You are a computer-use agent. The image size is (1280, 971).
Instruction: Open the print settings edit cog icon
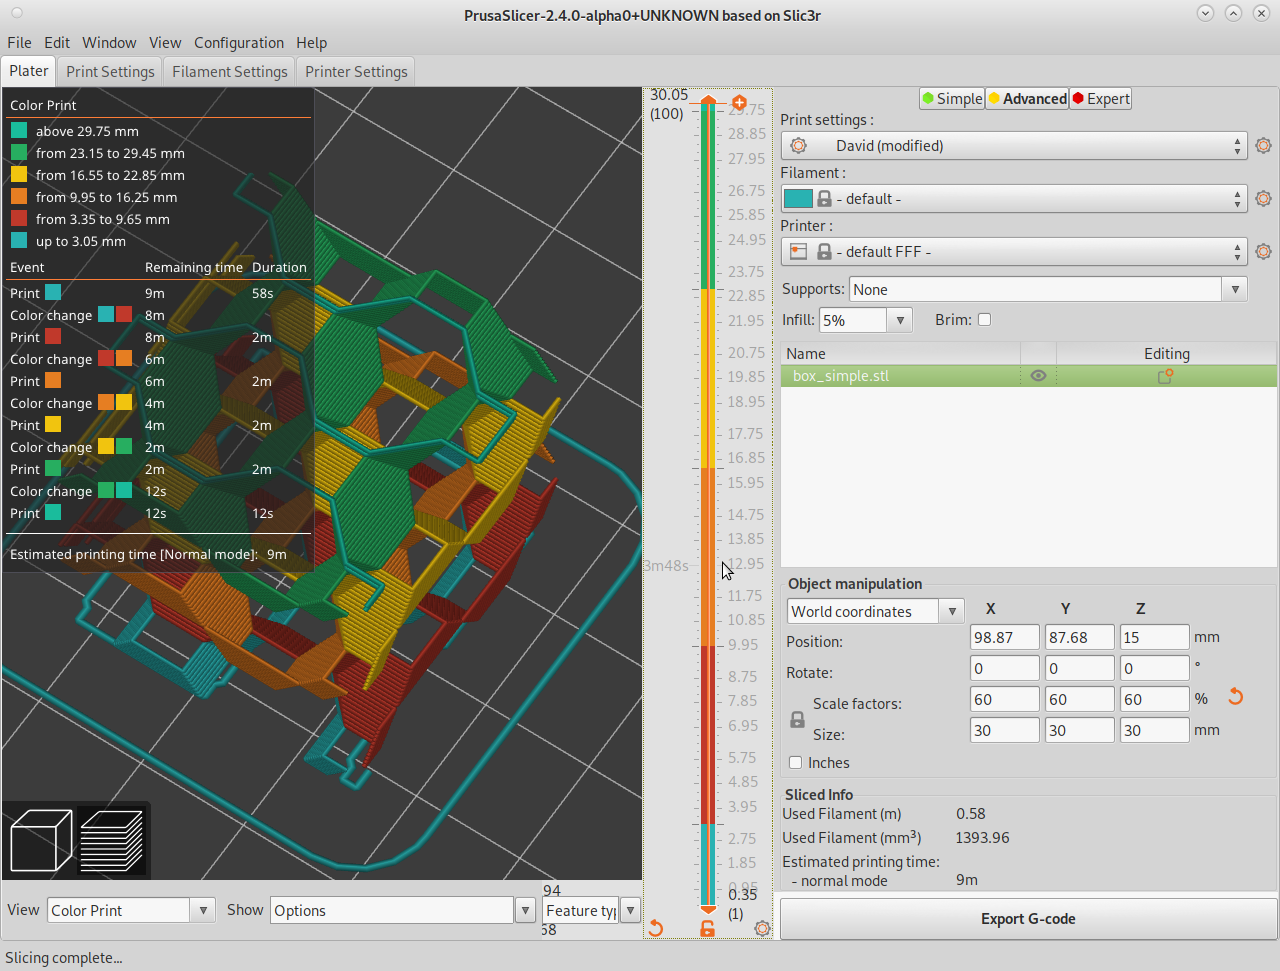(1263, 145)
